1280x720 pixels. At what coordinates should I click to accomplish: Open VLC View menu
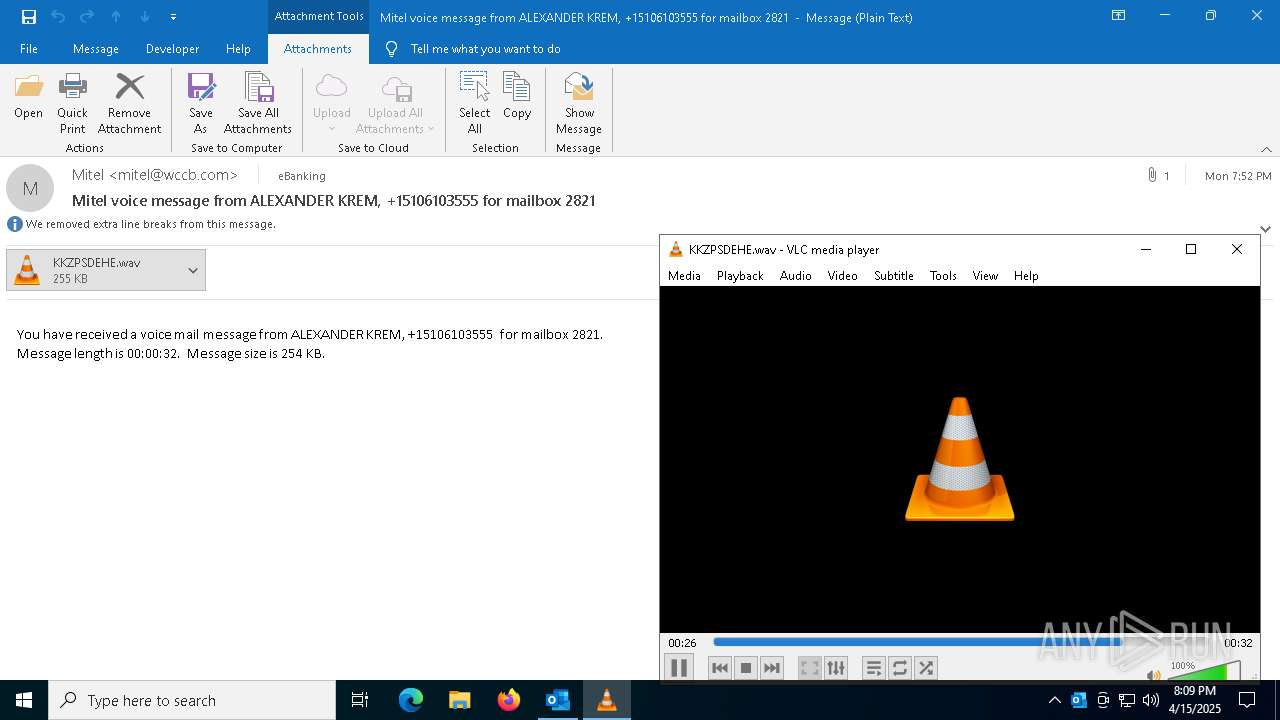[985, 276]
